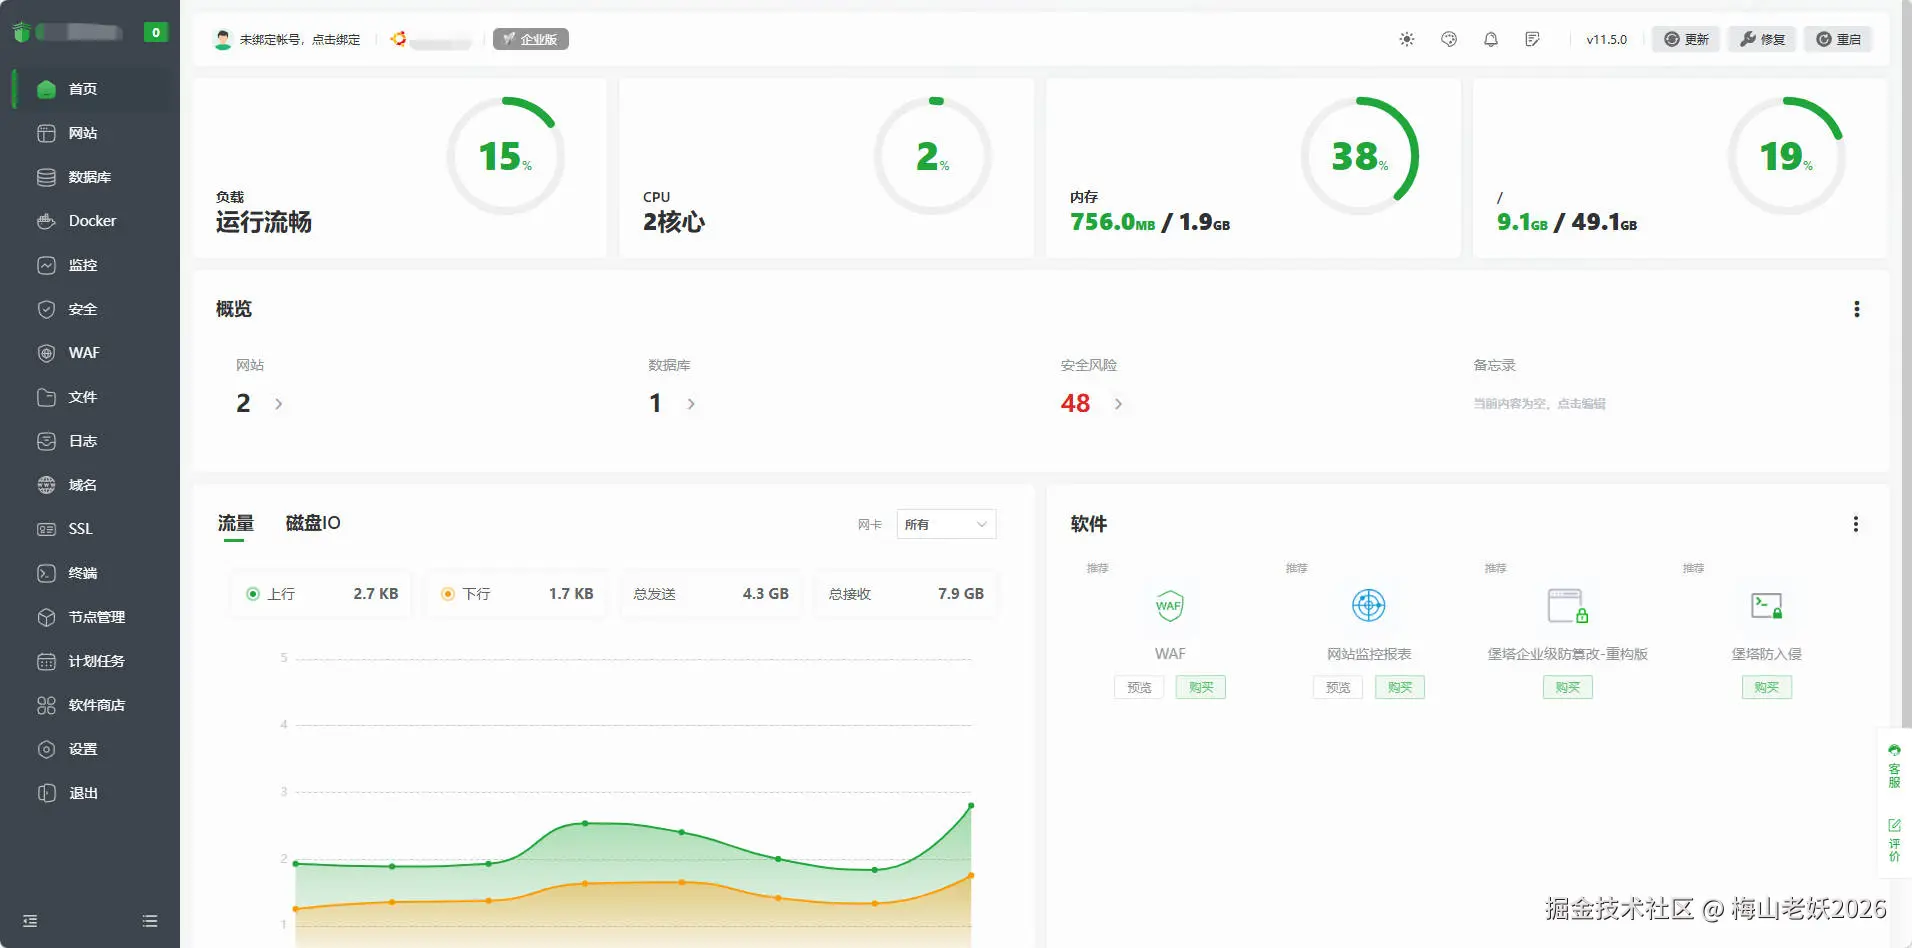Click the 负载 15% load gauge

tap(506, 156)
